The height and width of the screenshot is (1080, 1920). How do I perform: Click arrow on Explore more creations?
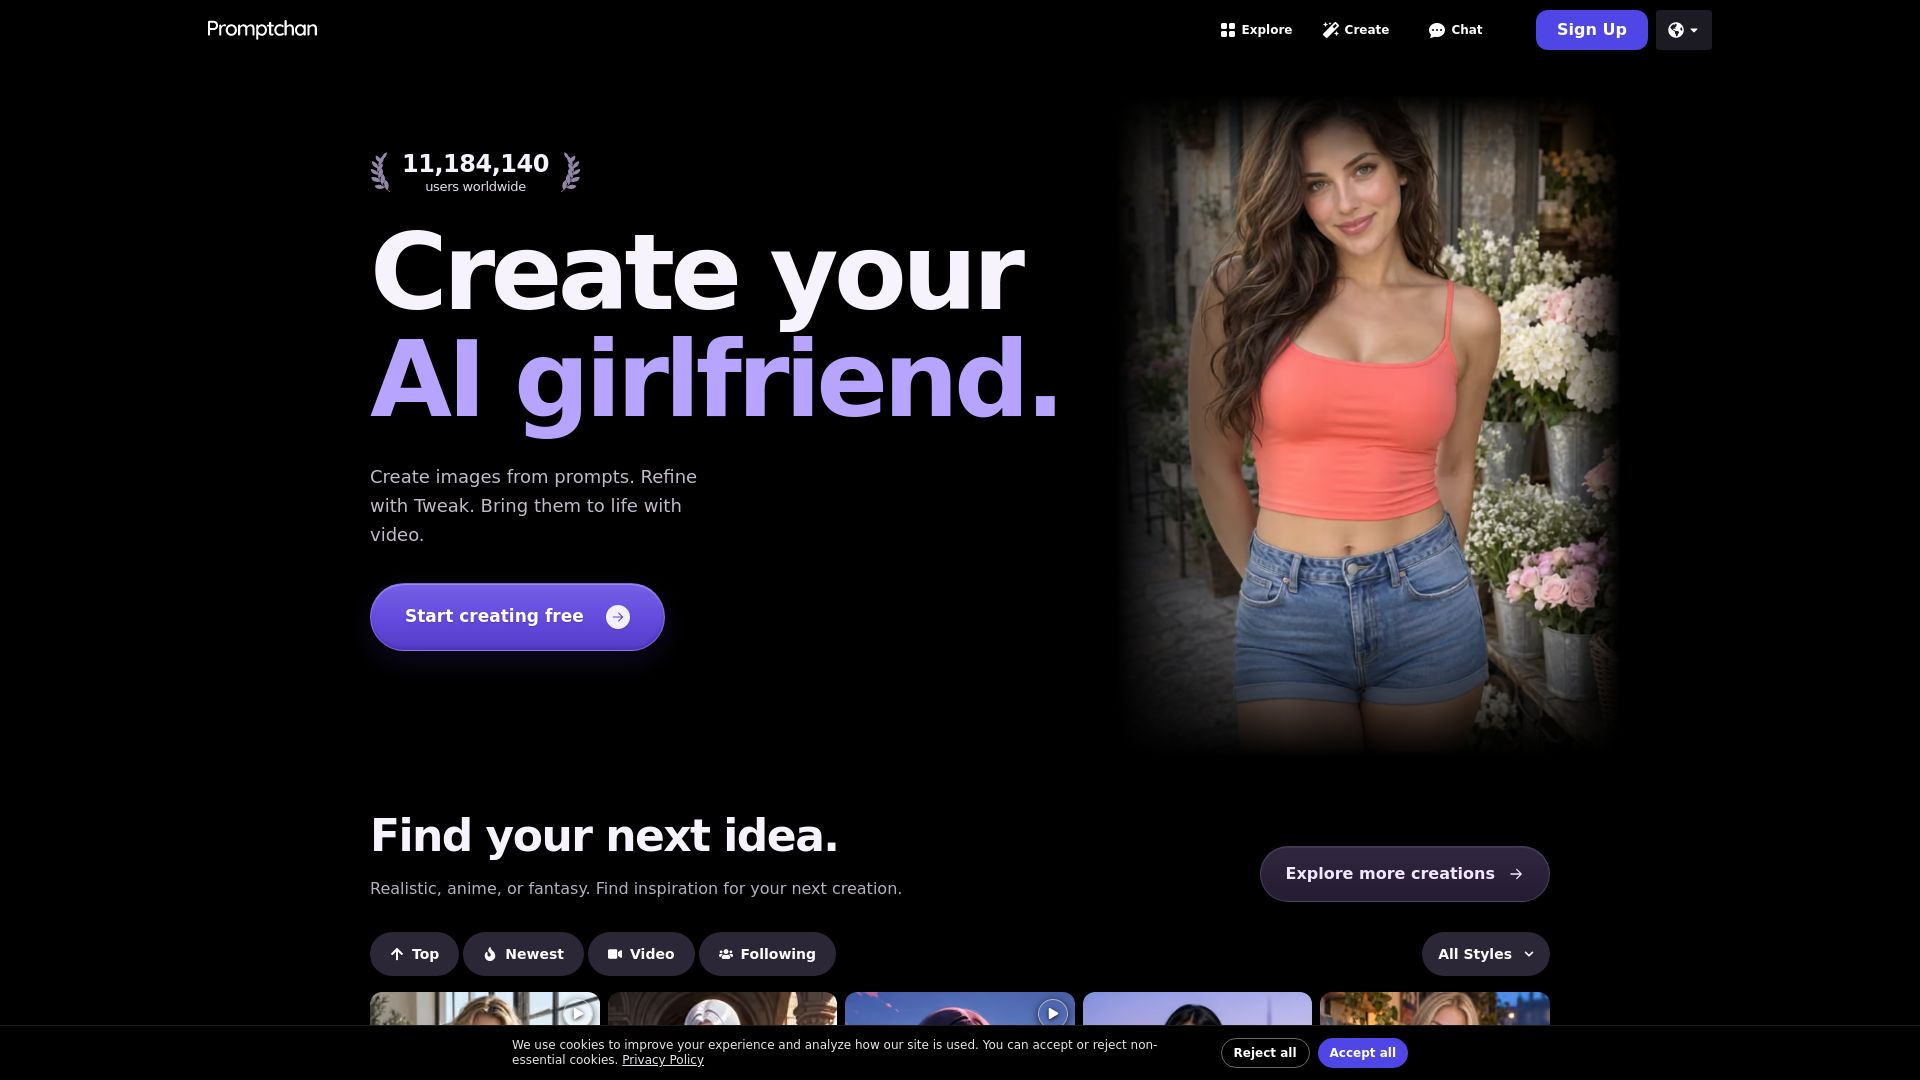point(1516,874)
